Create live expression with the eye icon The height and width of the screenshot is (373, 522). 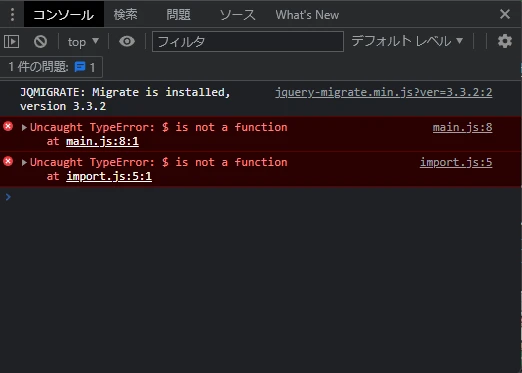click(127, 41)
